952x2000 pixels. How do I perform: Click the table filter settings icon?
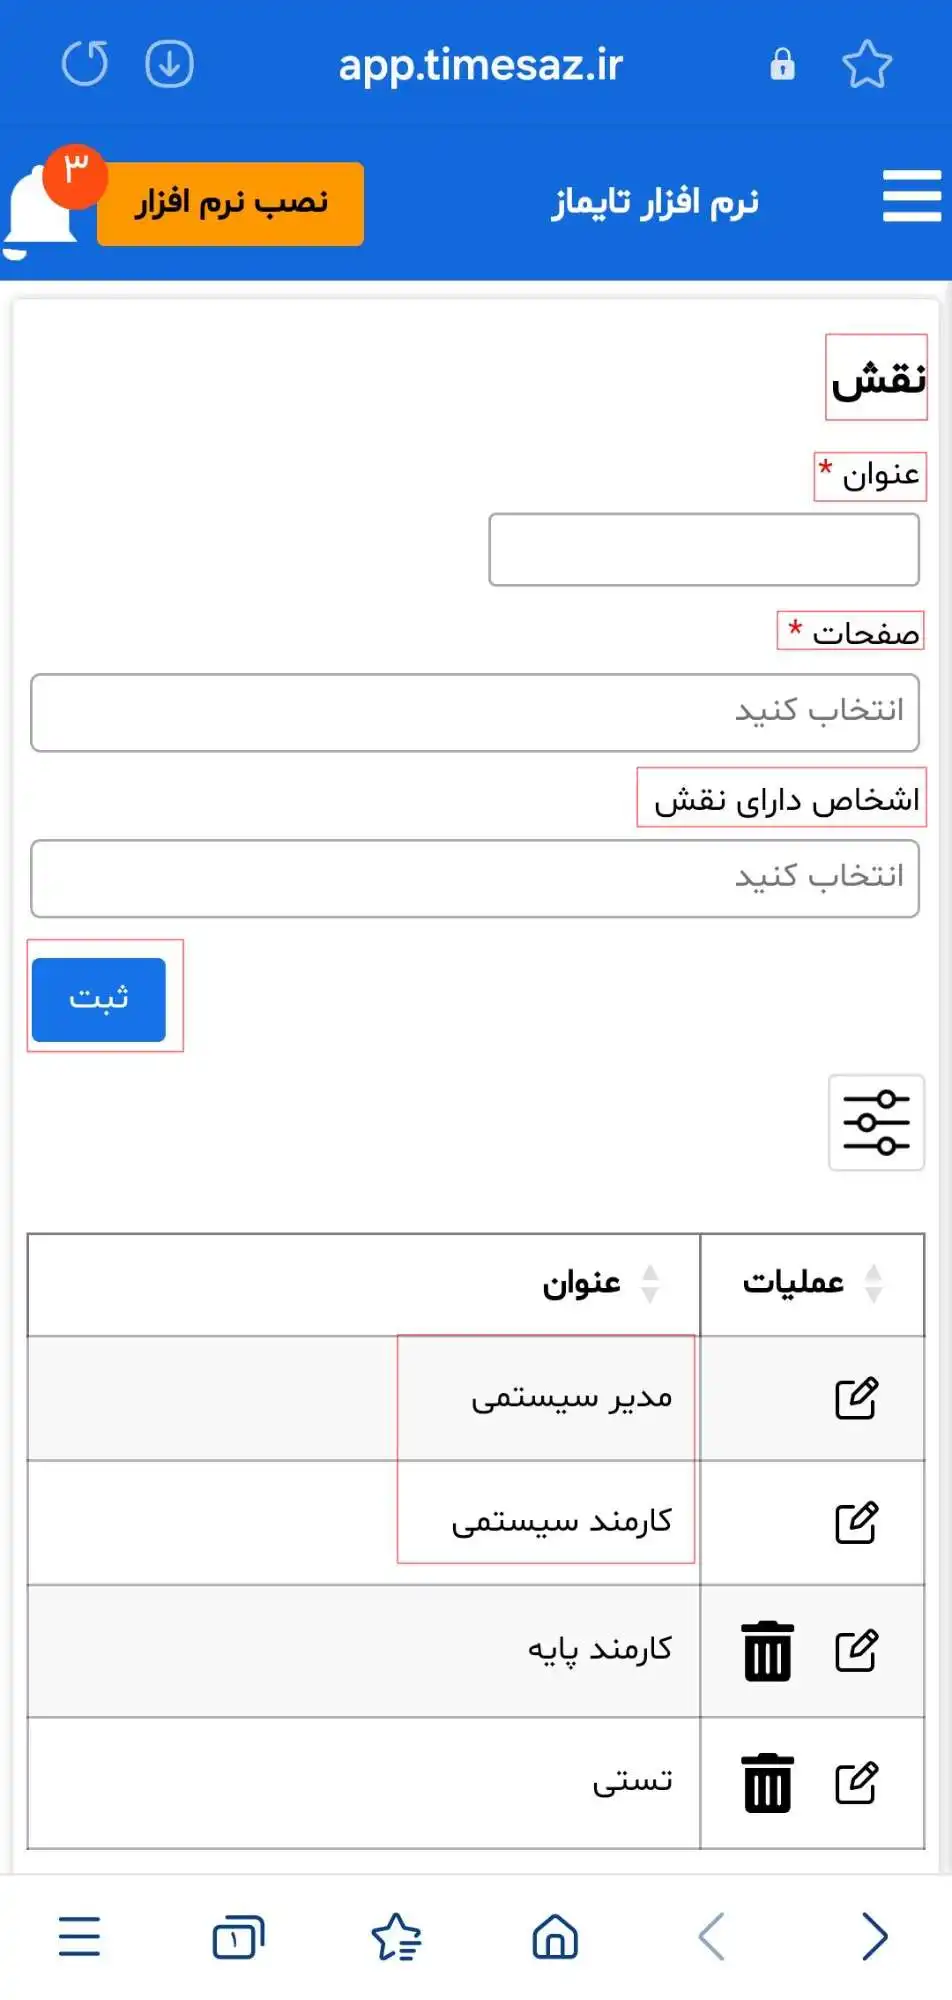pos(876,1122)
